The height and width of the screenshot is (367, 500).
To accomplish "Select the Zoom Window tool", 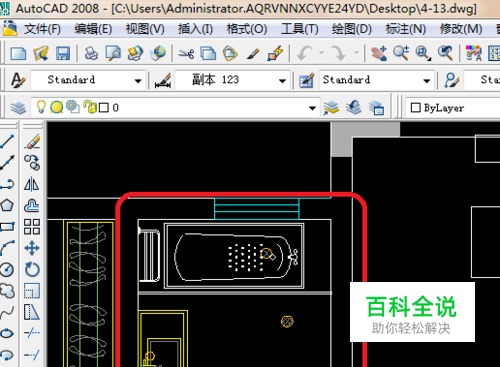I will (x=423, y=53).
